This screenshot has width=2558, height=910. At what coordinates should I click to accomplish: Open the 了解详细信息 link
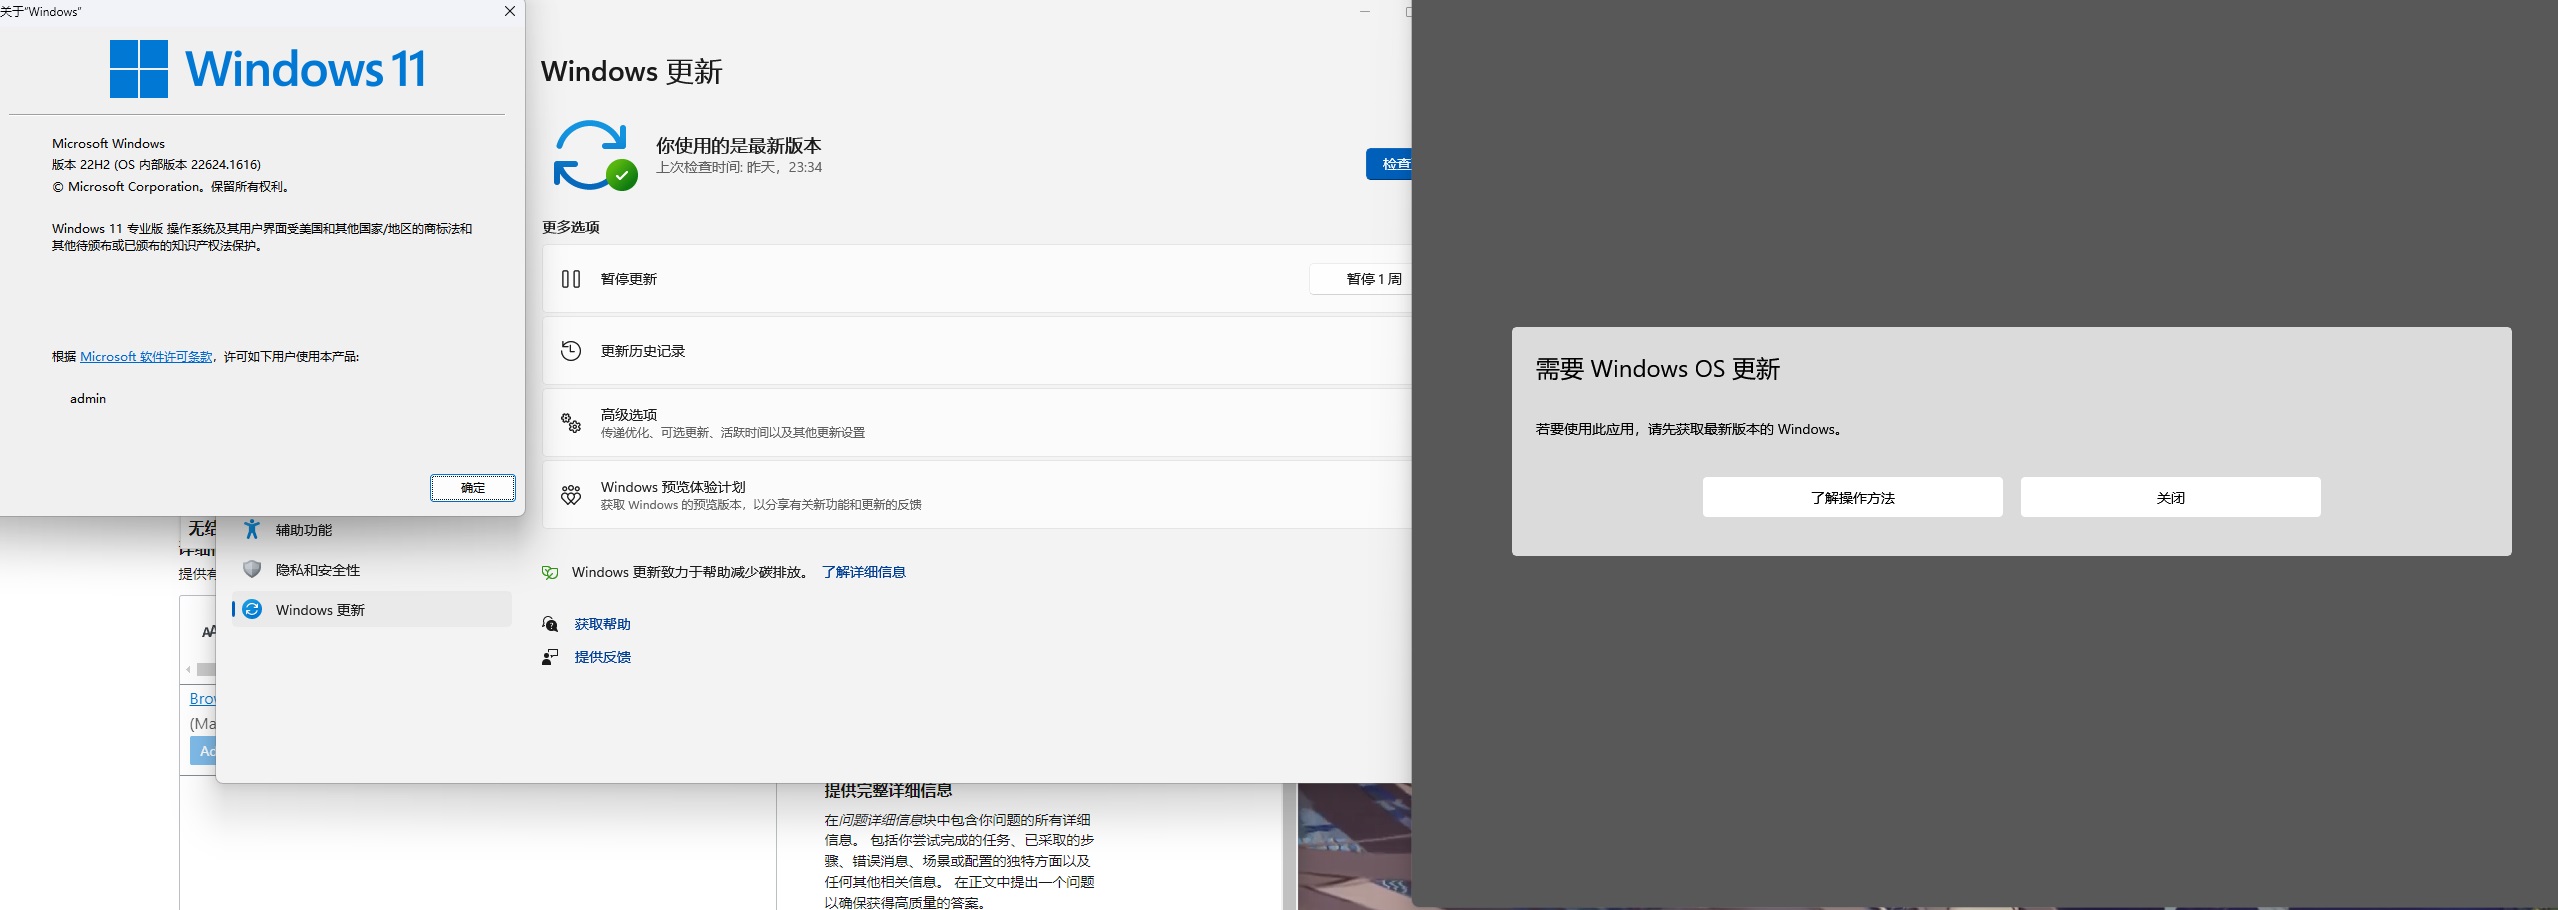(x=864, y=572)
